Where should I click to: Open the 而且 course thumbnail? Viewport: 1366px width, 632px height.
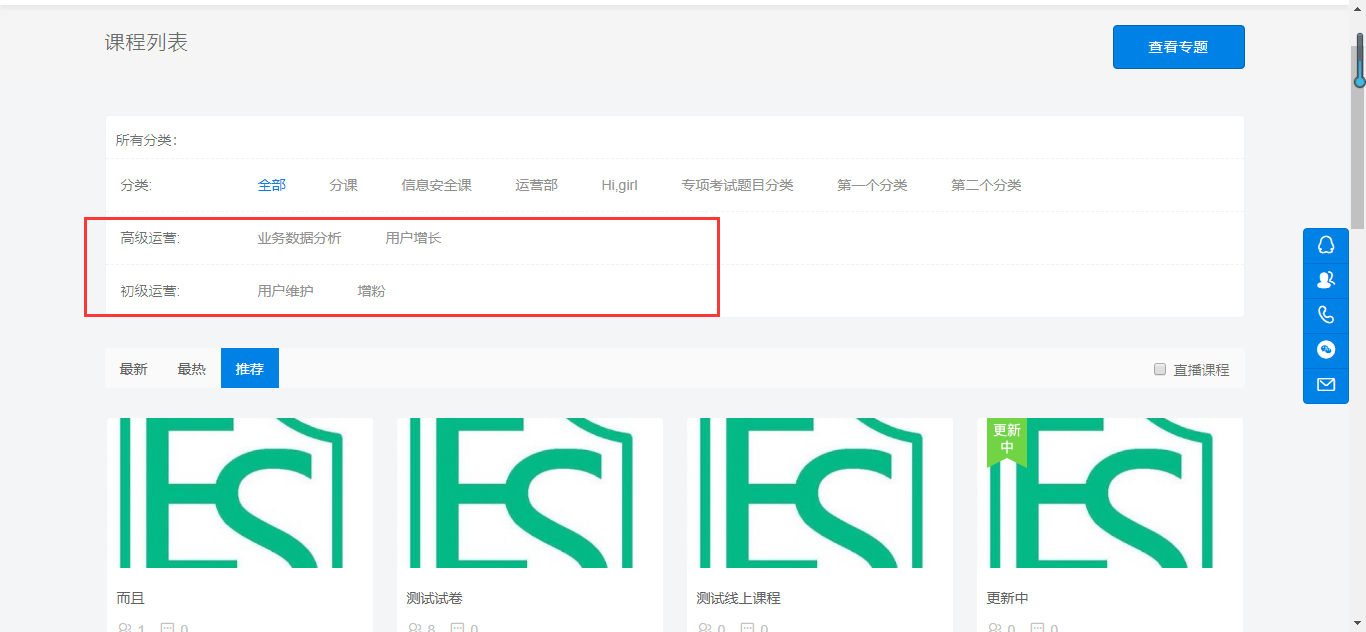point(240,493)
